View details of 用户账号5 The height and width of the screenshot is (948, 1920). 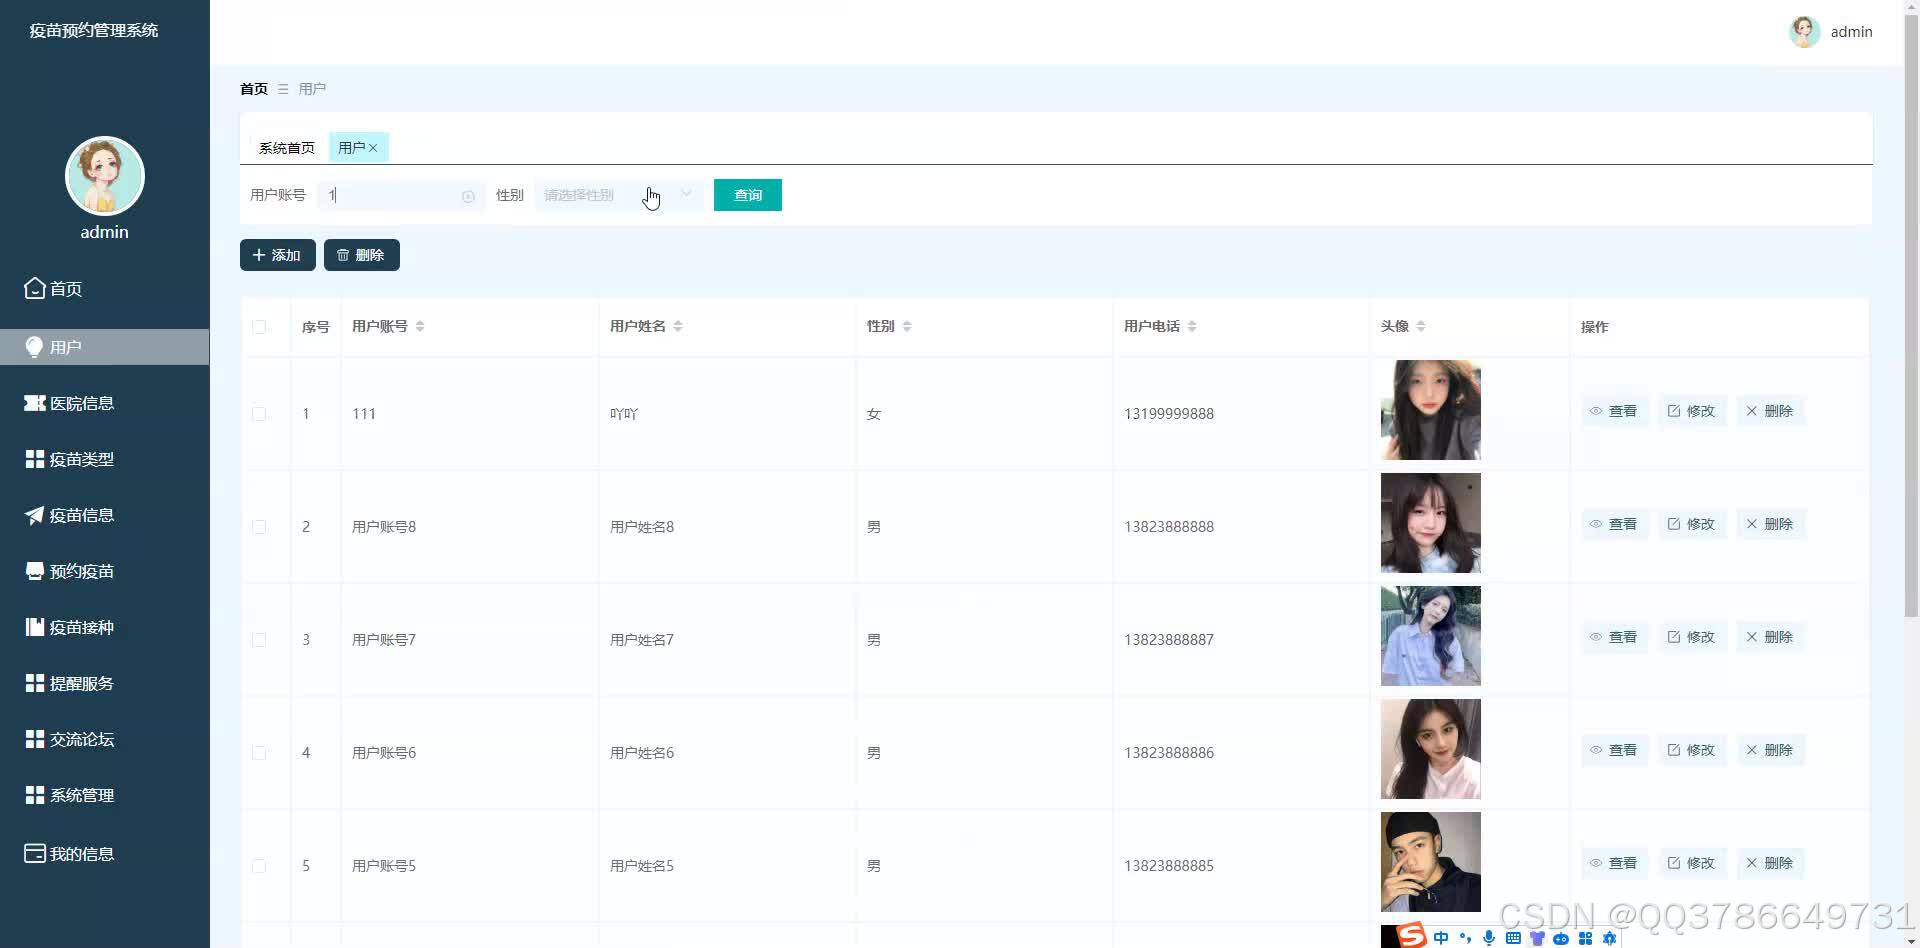pyautogui.click(x=1614, y=863)
